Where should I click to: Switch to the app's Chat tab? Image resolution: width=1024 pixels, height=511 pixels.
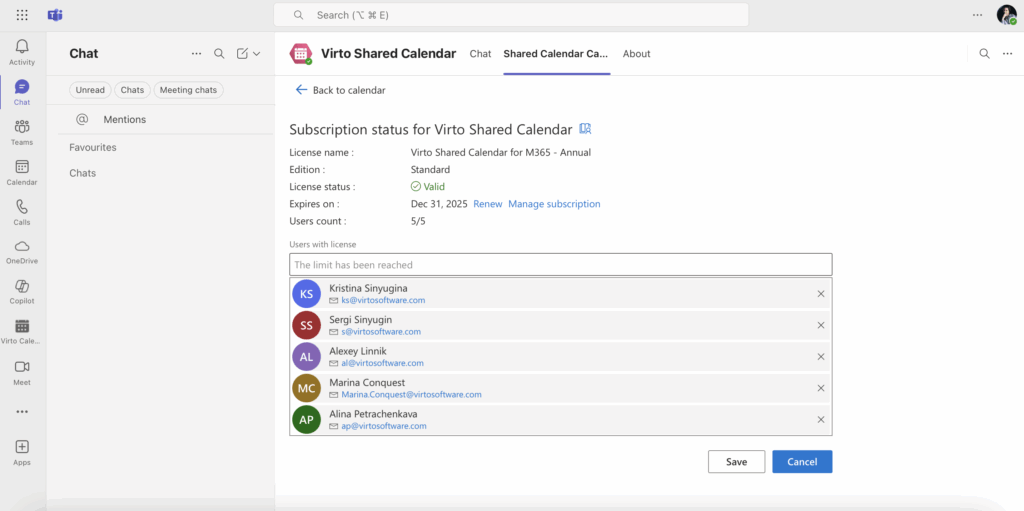480,54
